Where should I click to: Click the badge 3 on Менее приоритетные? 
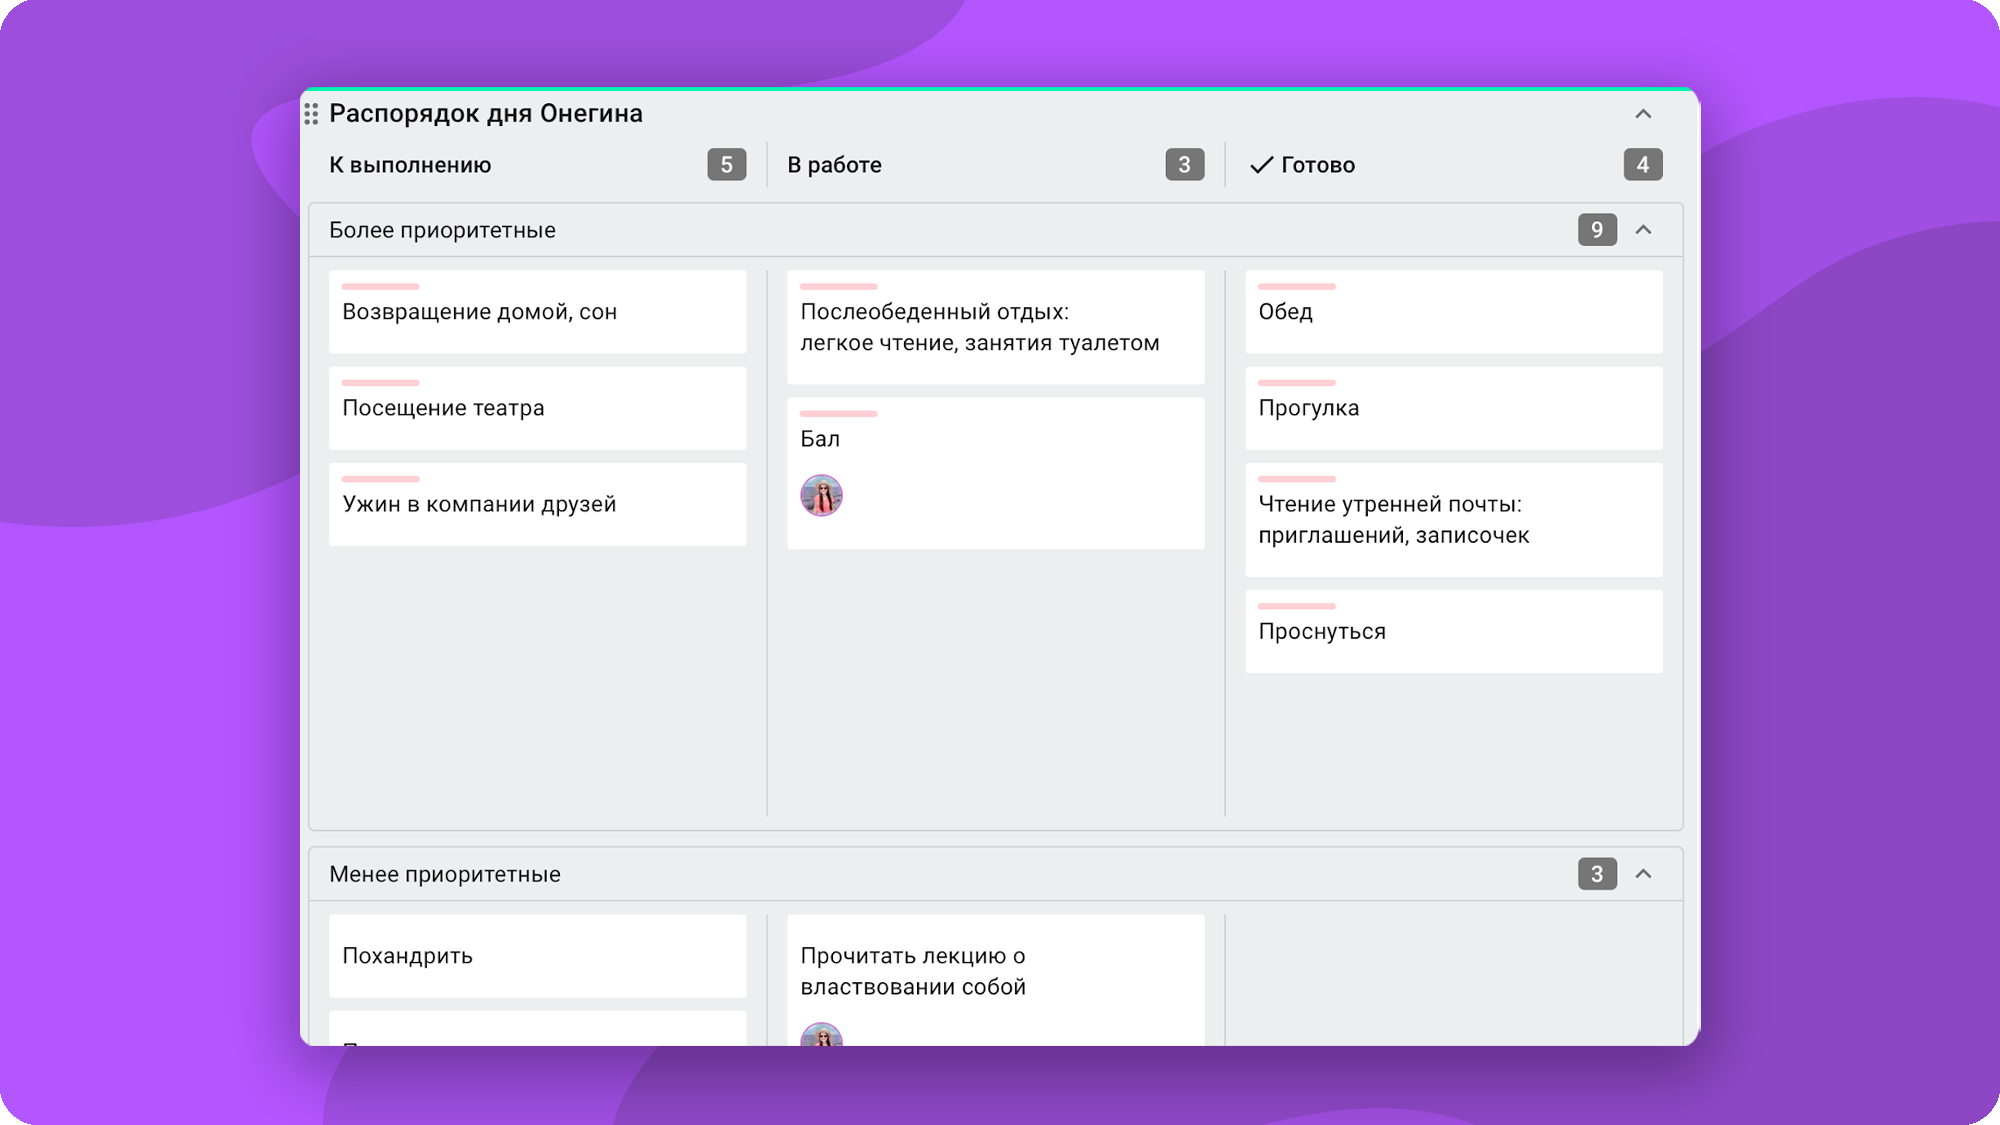coord(1597,874)
